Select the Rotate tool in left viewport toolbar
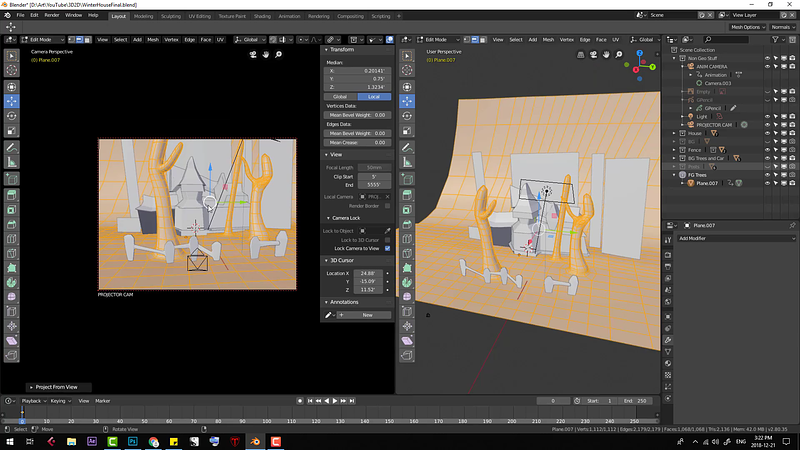 11,116
